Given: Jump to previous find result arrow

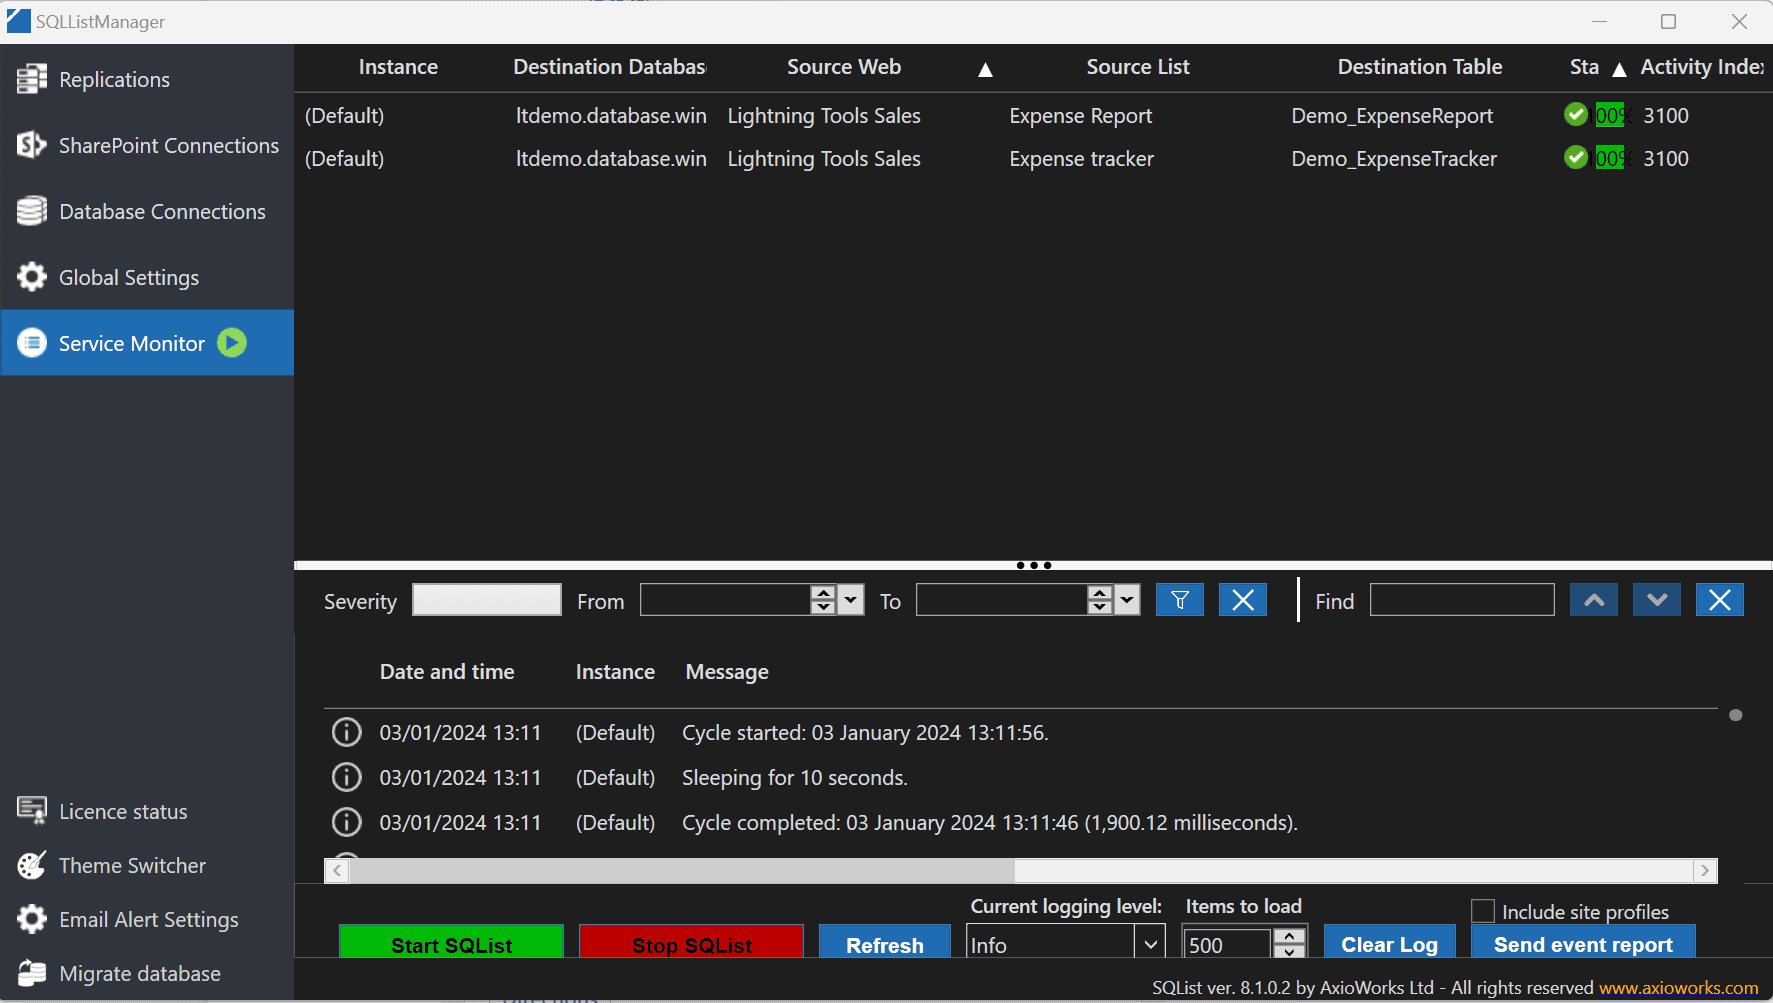Looking at the screenshot, I should [1593, 600].
